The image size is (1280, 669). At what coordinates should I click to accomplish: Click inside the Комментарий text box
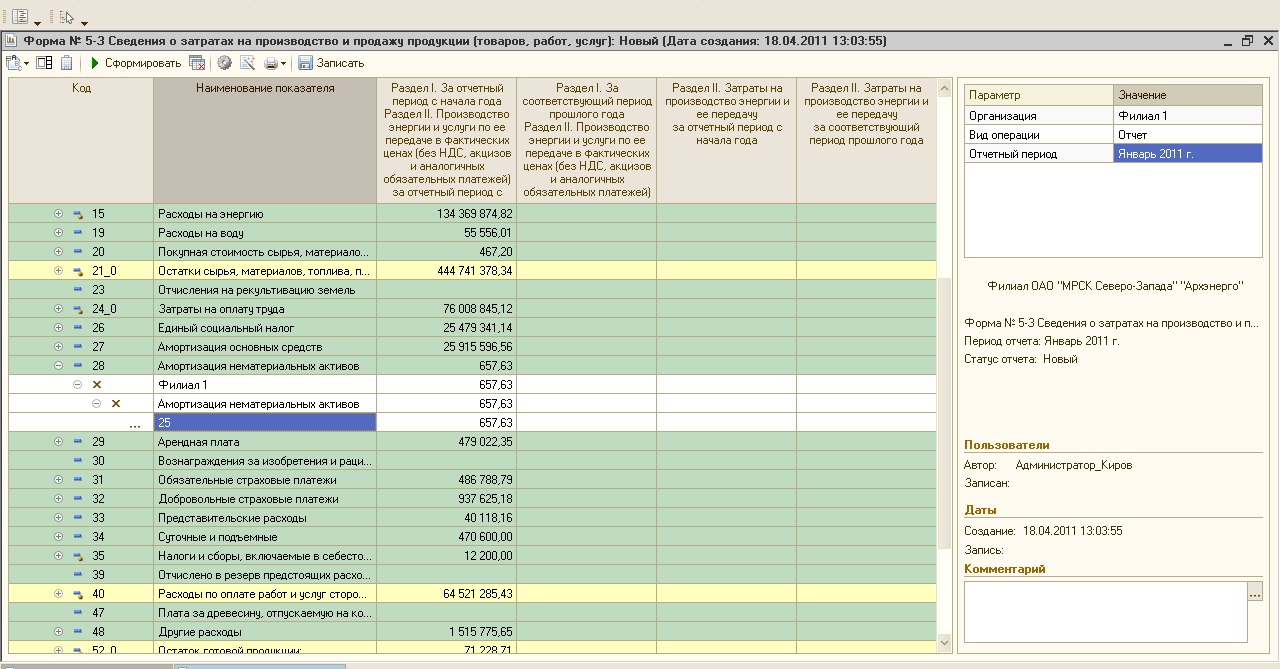[x=1106, y=612]
